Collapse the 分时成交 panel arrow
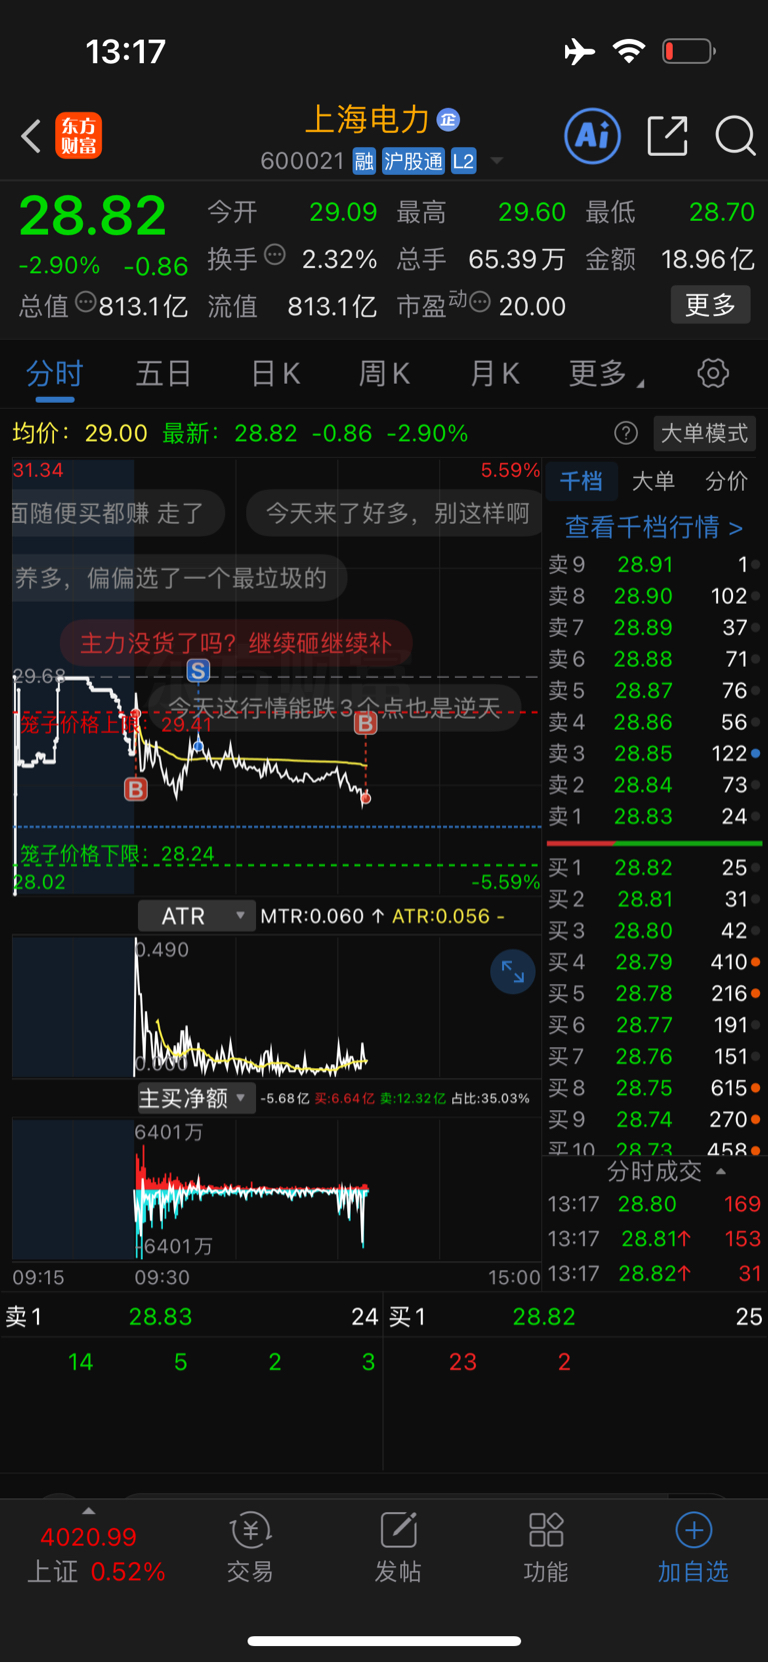This screenshot has height=1663, width=768. coord(721,1171)
